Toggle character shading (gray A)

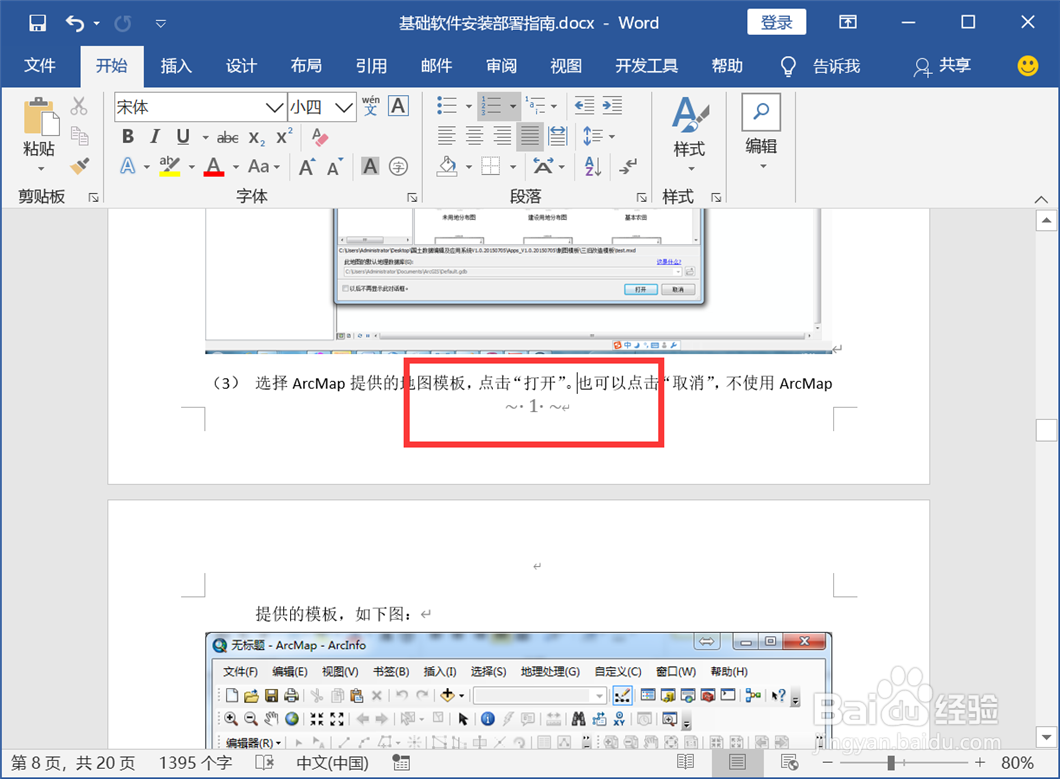[370, 166]
